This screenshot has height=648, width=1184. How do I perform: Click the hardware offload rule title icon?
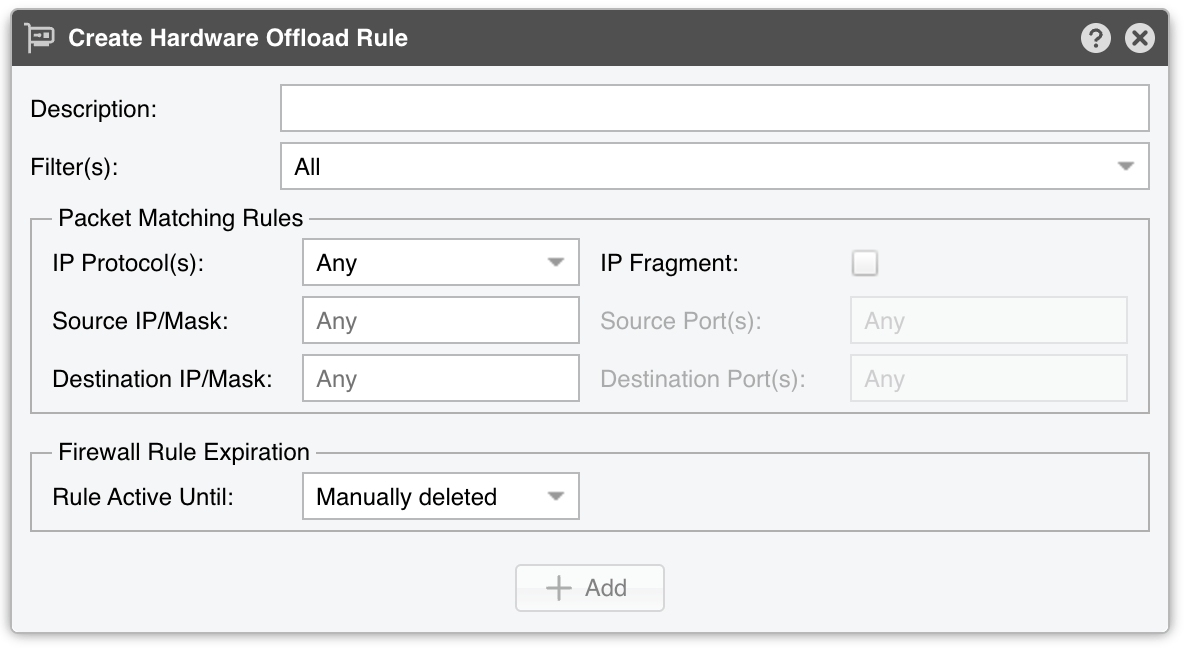(39, 38)
